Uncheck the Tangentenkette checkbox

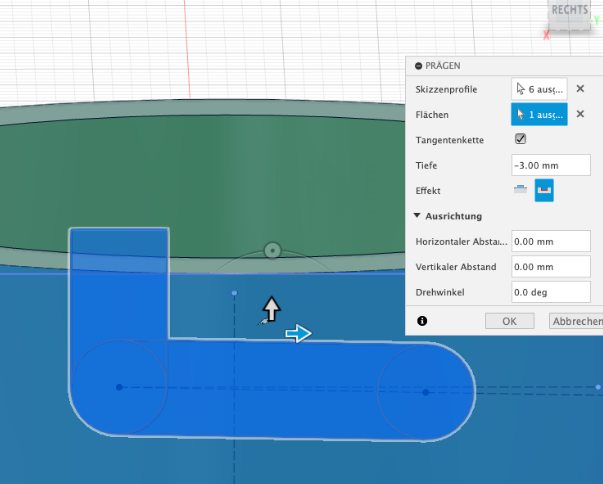520,140
